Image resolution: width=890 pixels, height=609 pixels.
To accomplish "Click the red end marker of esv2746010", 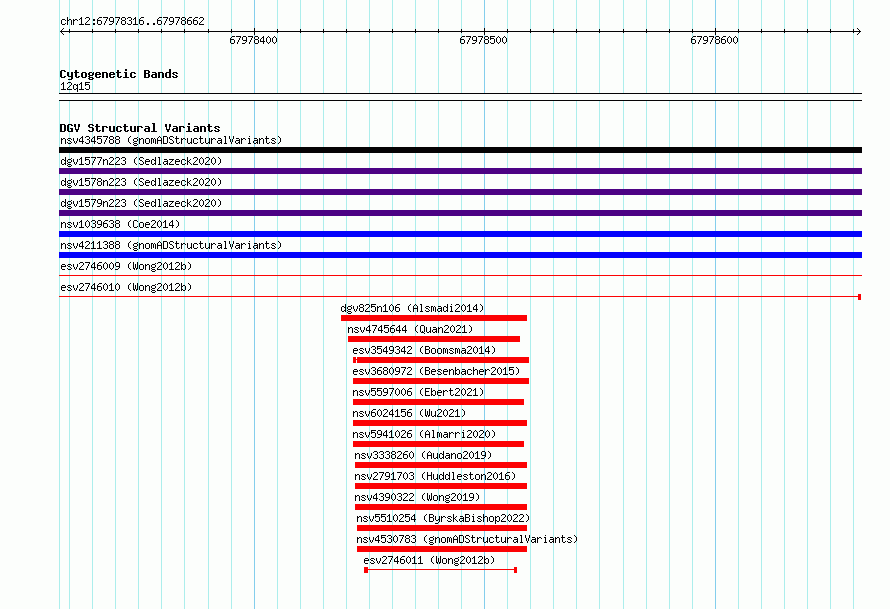I will coord(859,297).
